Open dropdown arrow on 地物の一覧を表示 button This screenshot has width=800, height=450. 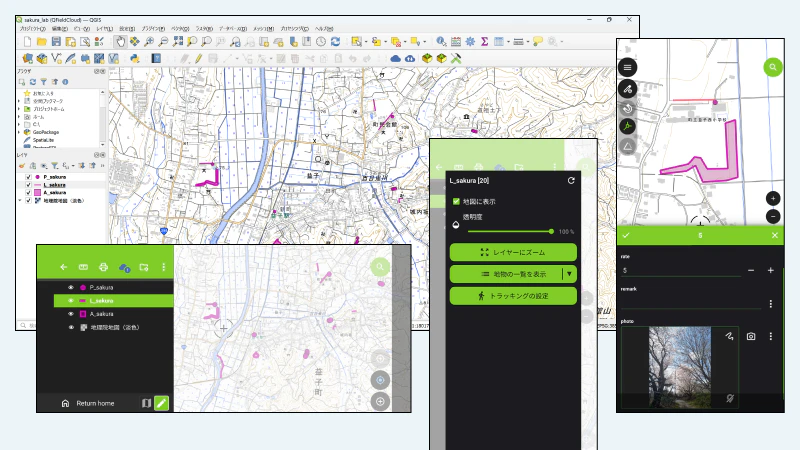569,274
